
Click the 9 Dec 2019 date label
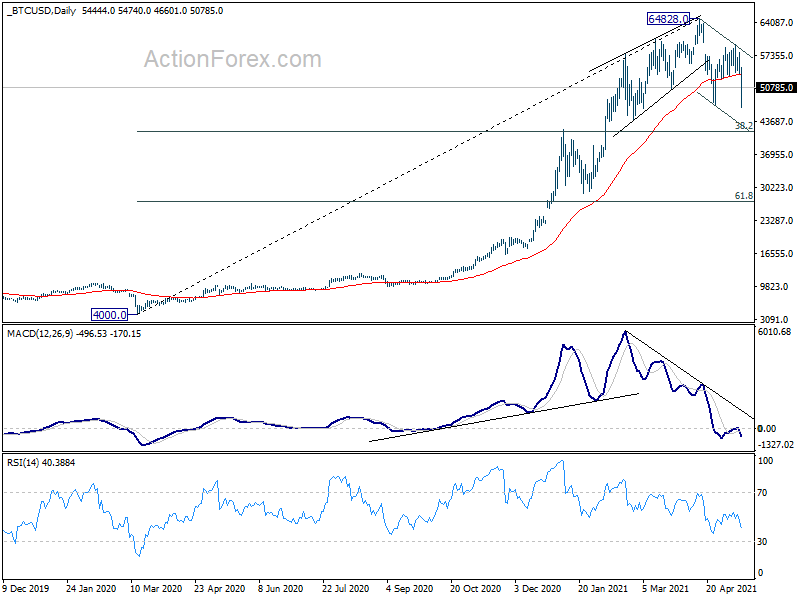pos(26,589)
